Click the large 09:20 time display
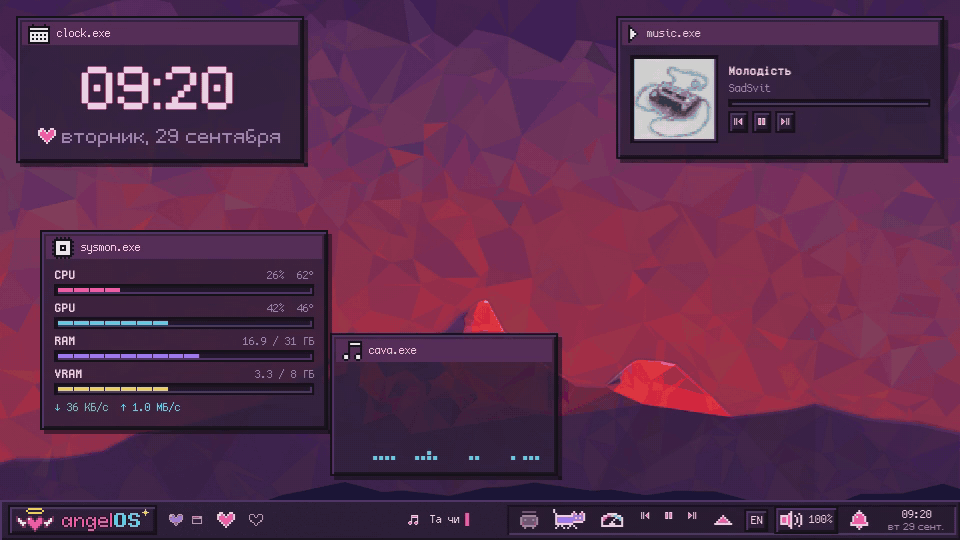The height and width of the screenshot is (540, 960). (157, 88)
